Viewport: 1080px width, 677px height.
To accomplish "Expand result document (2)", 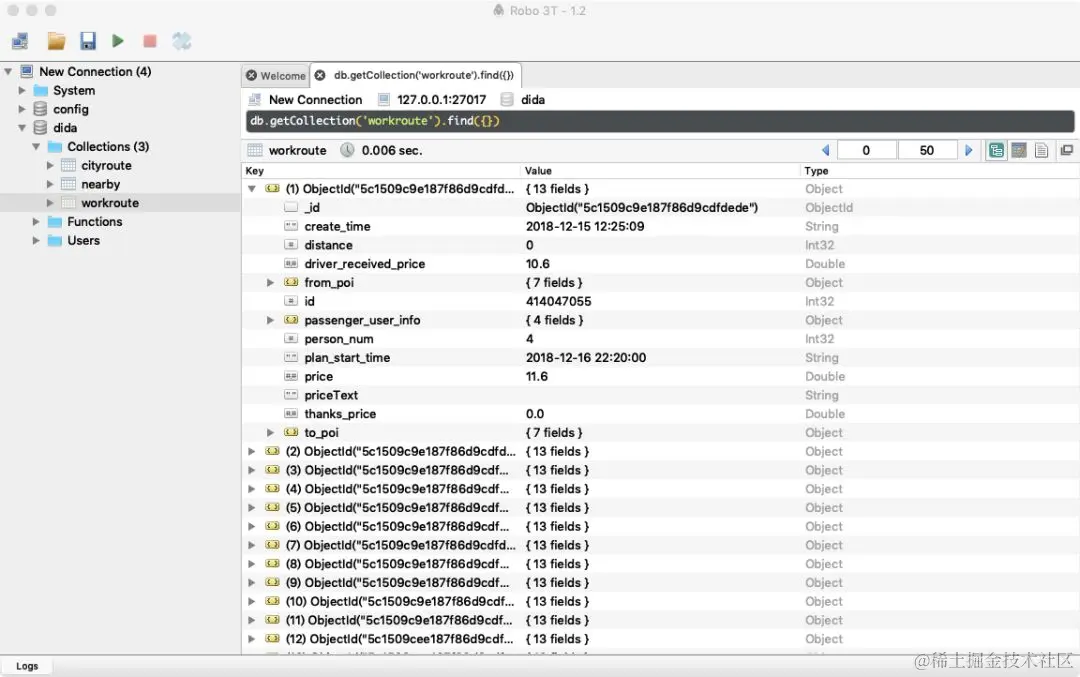I will click(x=252, y=451).
